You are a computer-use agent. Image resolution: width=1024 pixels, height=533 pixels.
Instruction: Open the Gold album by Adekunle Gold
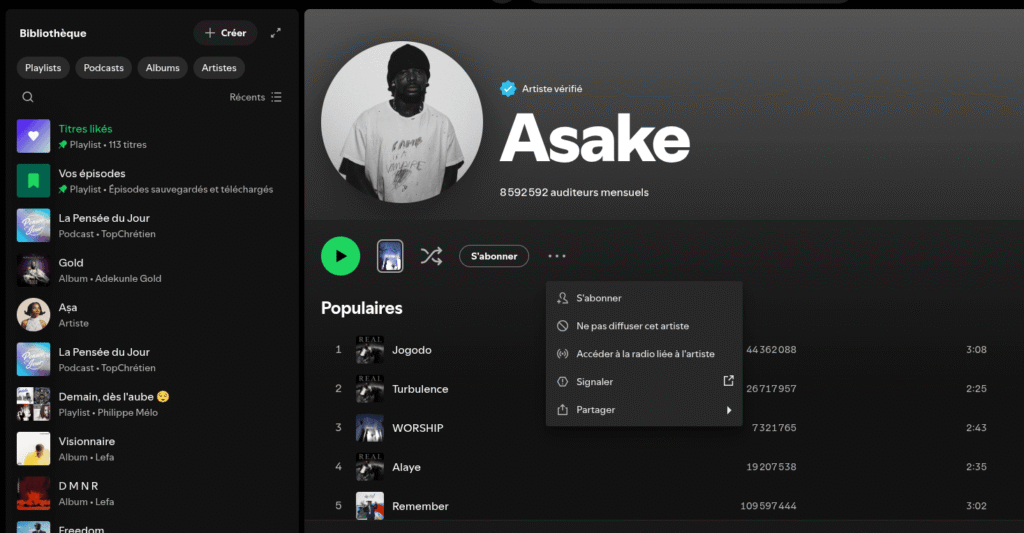pos(152,270)
